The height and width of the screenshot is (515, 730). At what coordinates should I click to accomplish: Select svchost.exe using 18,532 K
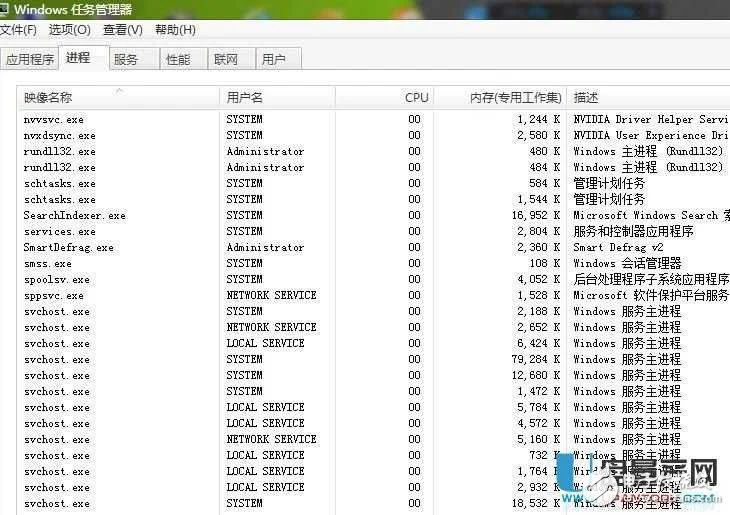(x=374, y=504)
